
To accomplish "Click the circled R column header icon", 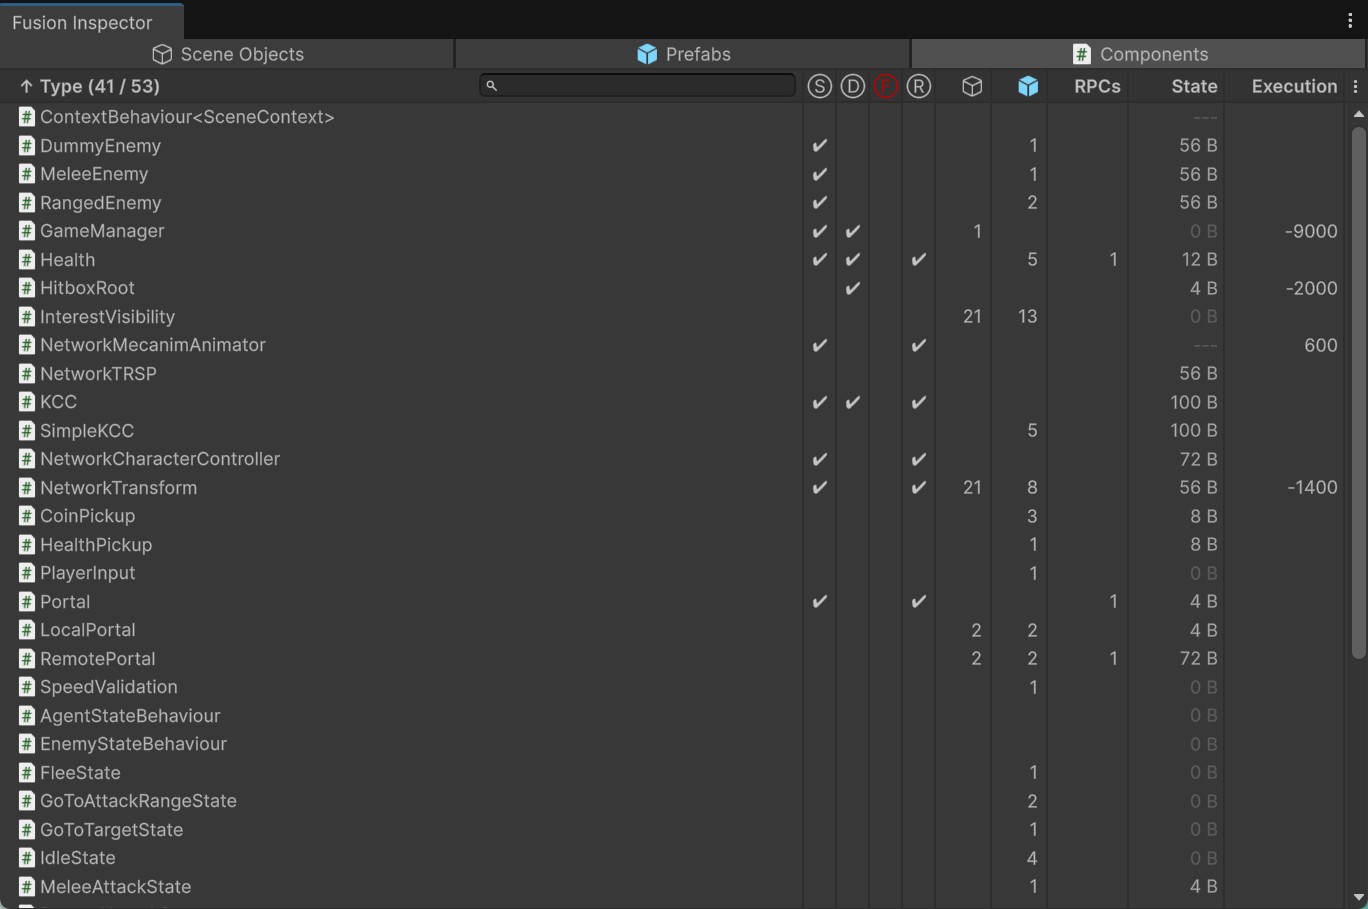I will (918, 86).
